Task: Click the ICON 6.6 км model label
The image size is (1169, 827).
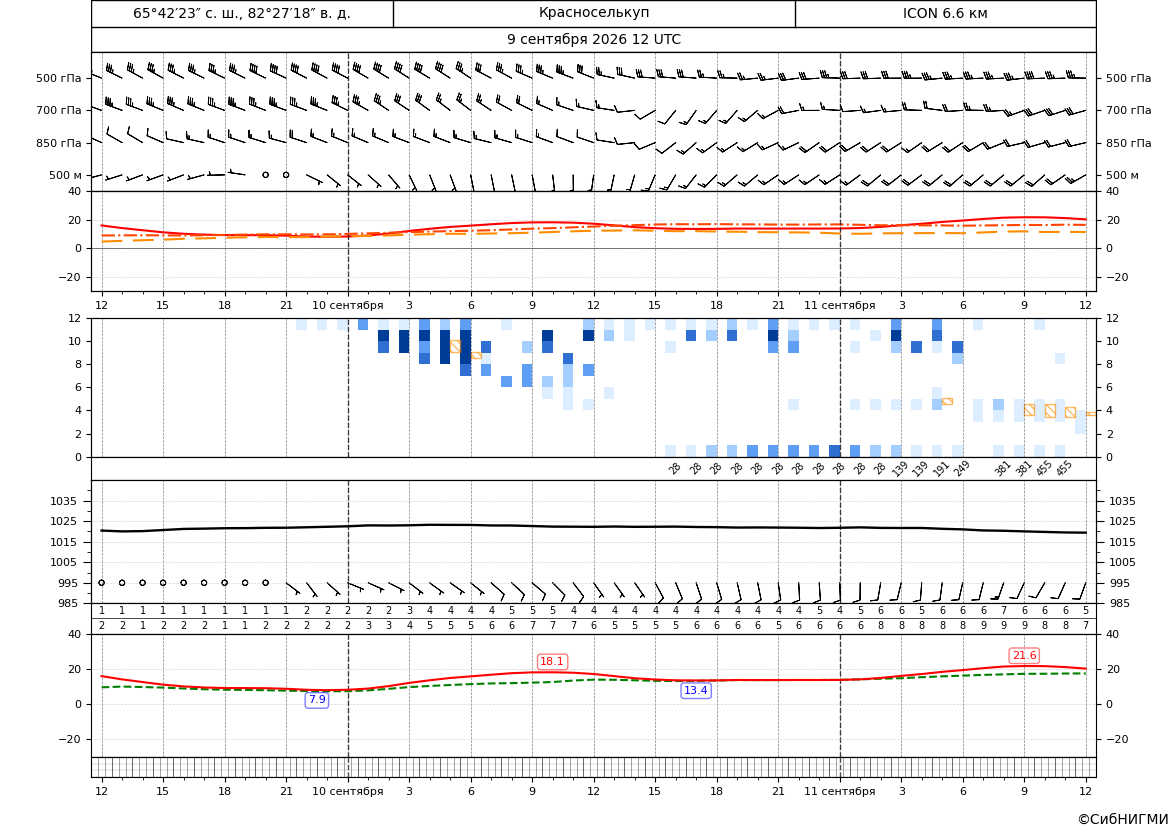Action: [945, 13]
